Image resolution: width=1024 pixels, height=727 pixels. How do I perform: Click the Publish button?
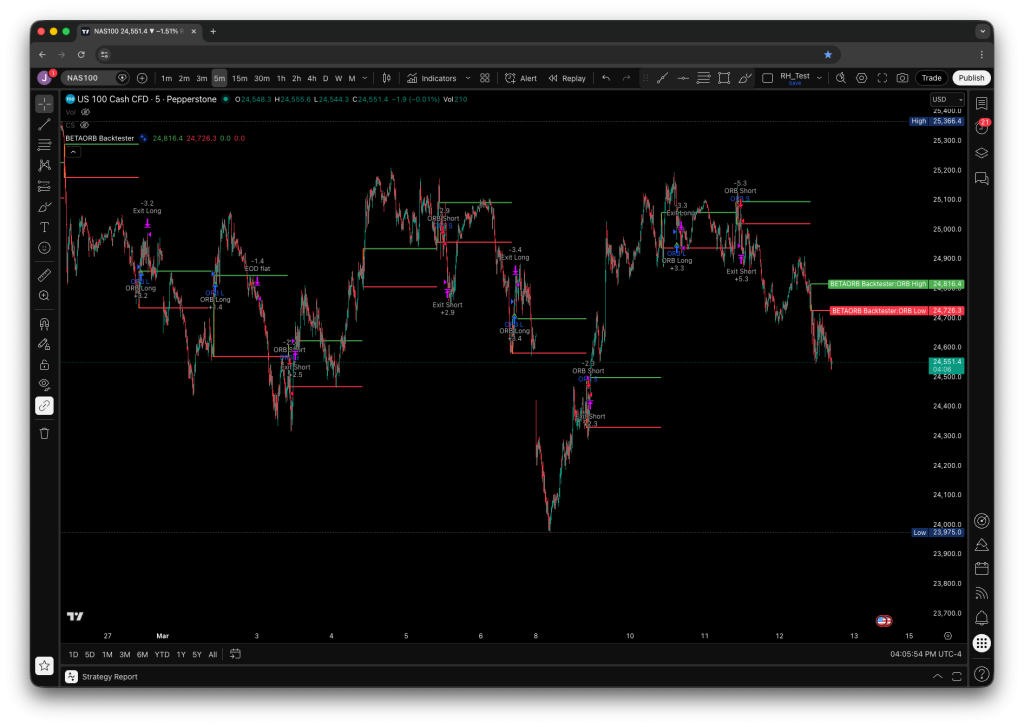[x=970, y=78]
